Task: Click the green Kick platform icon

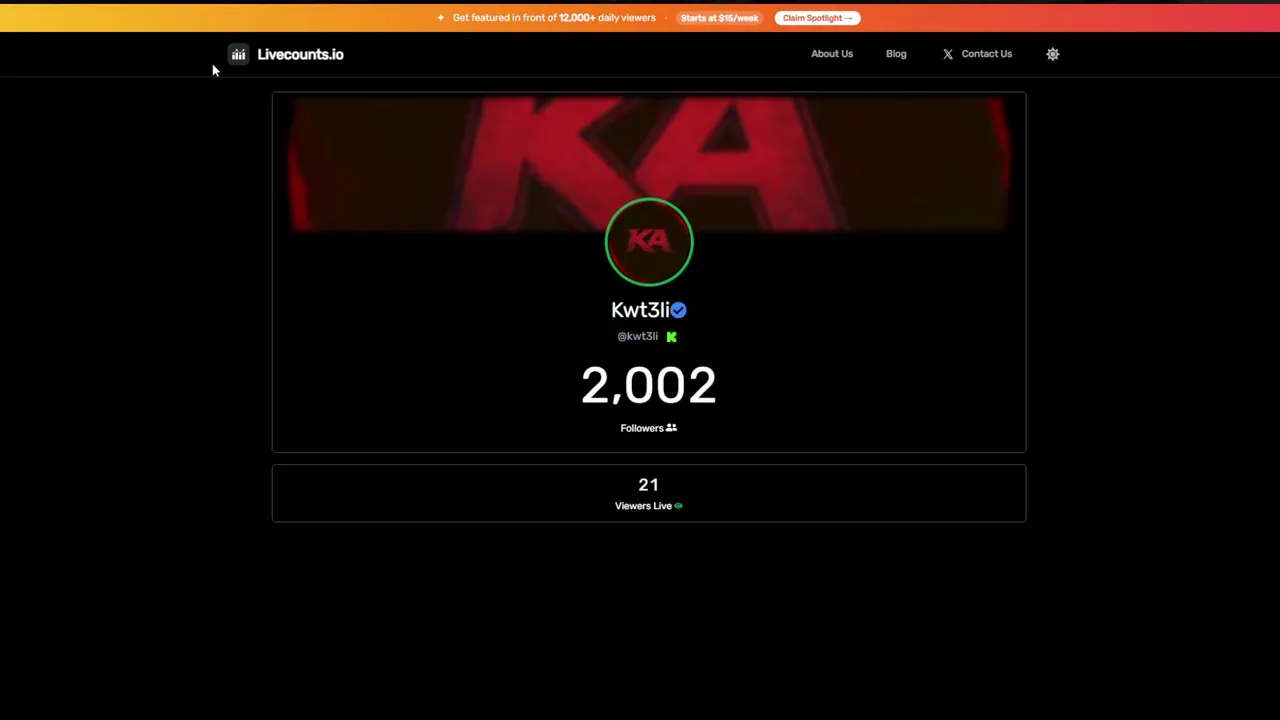Action: 671,337
